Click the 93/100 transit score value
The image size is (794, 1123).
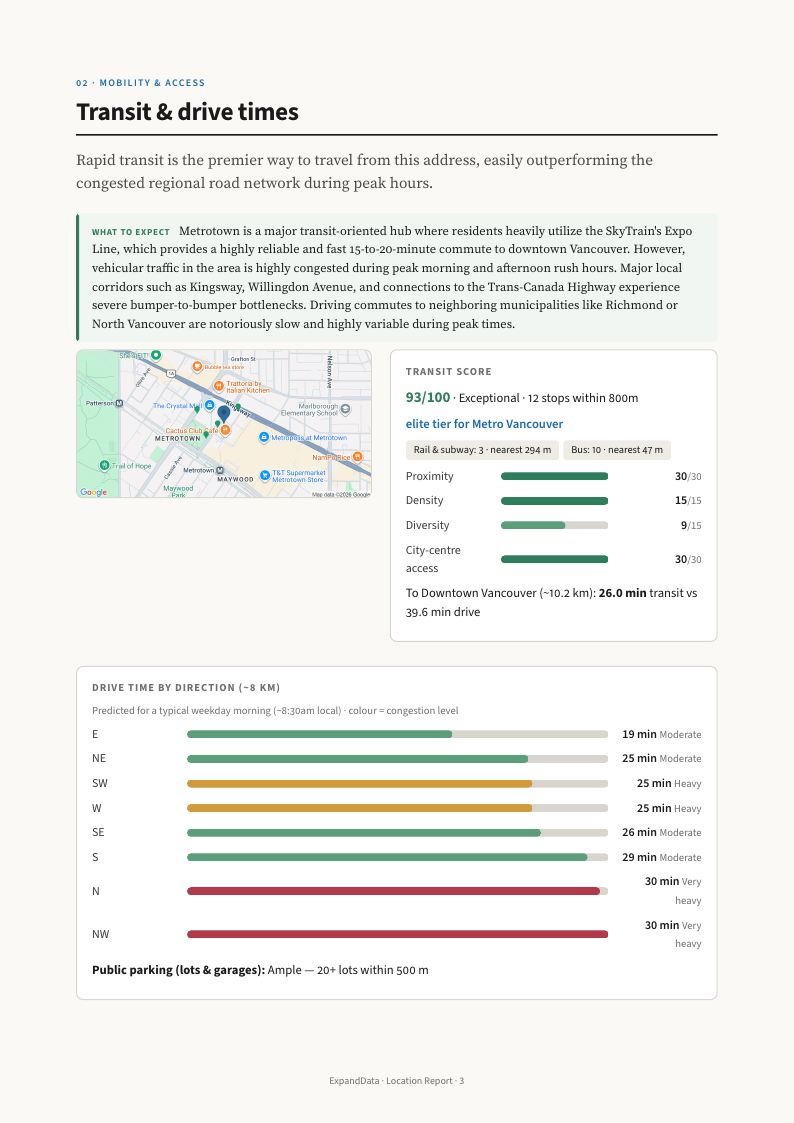[x=427, y=397]
